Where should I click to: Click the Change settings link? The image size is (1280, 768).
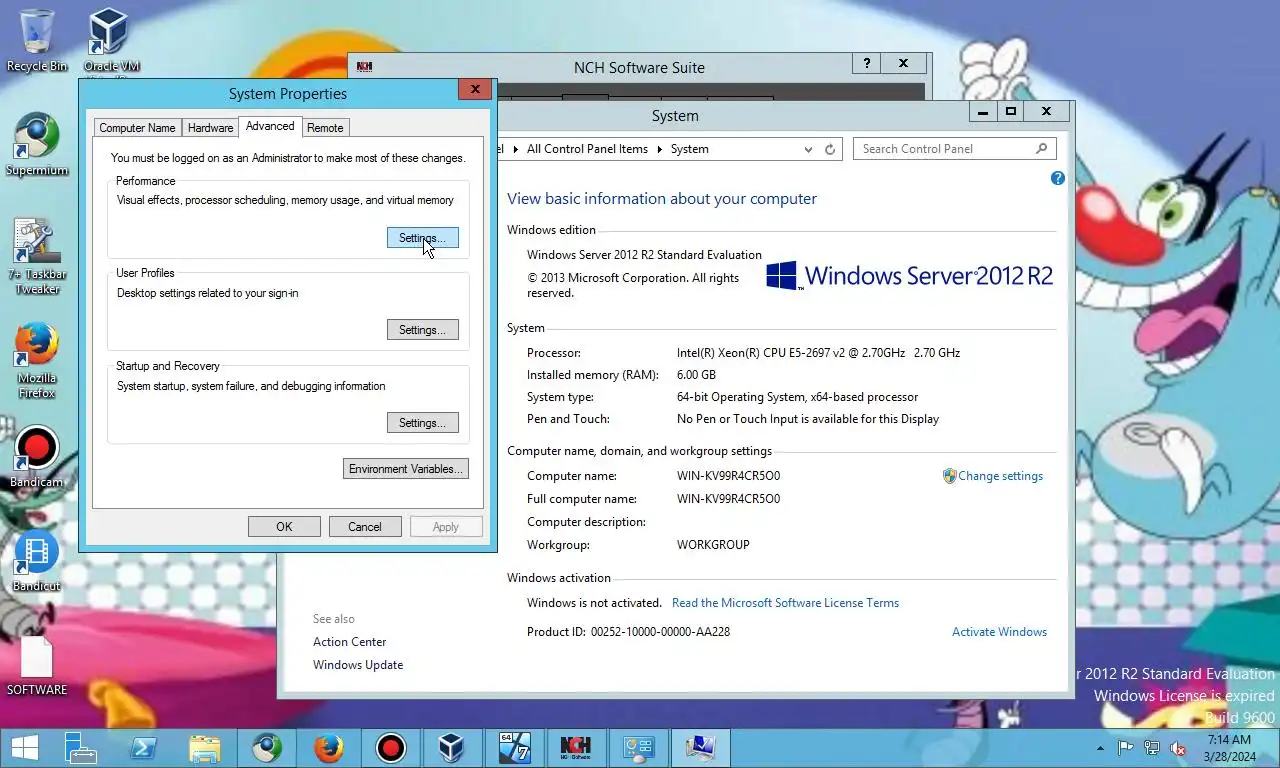pos(1000,476)
